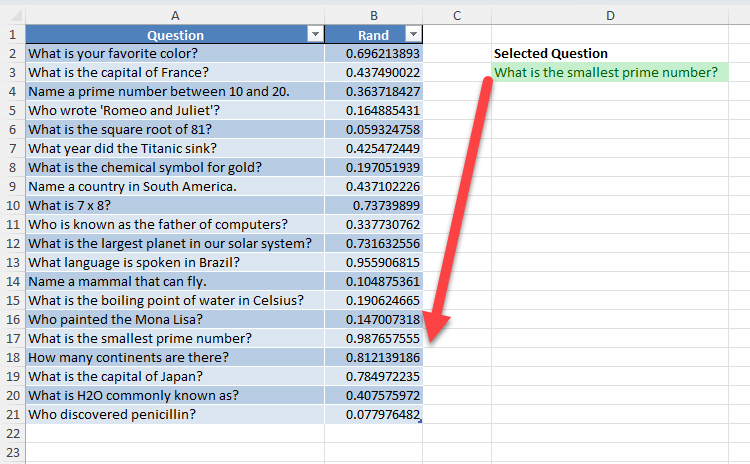
Task: Click 'What is the chemical symbol for gold?'
Action: [175, 167]
